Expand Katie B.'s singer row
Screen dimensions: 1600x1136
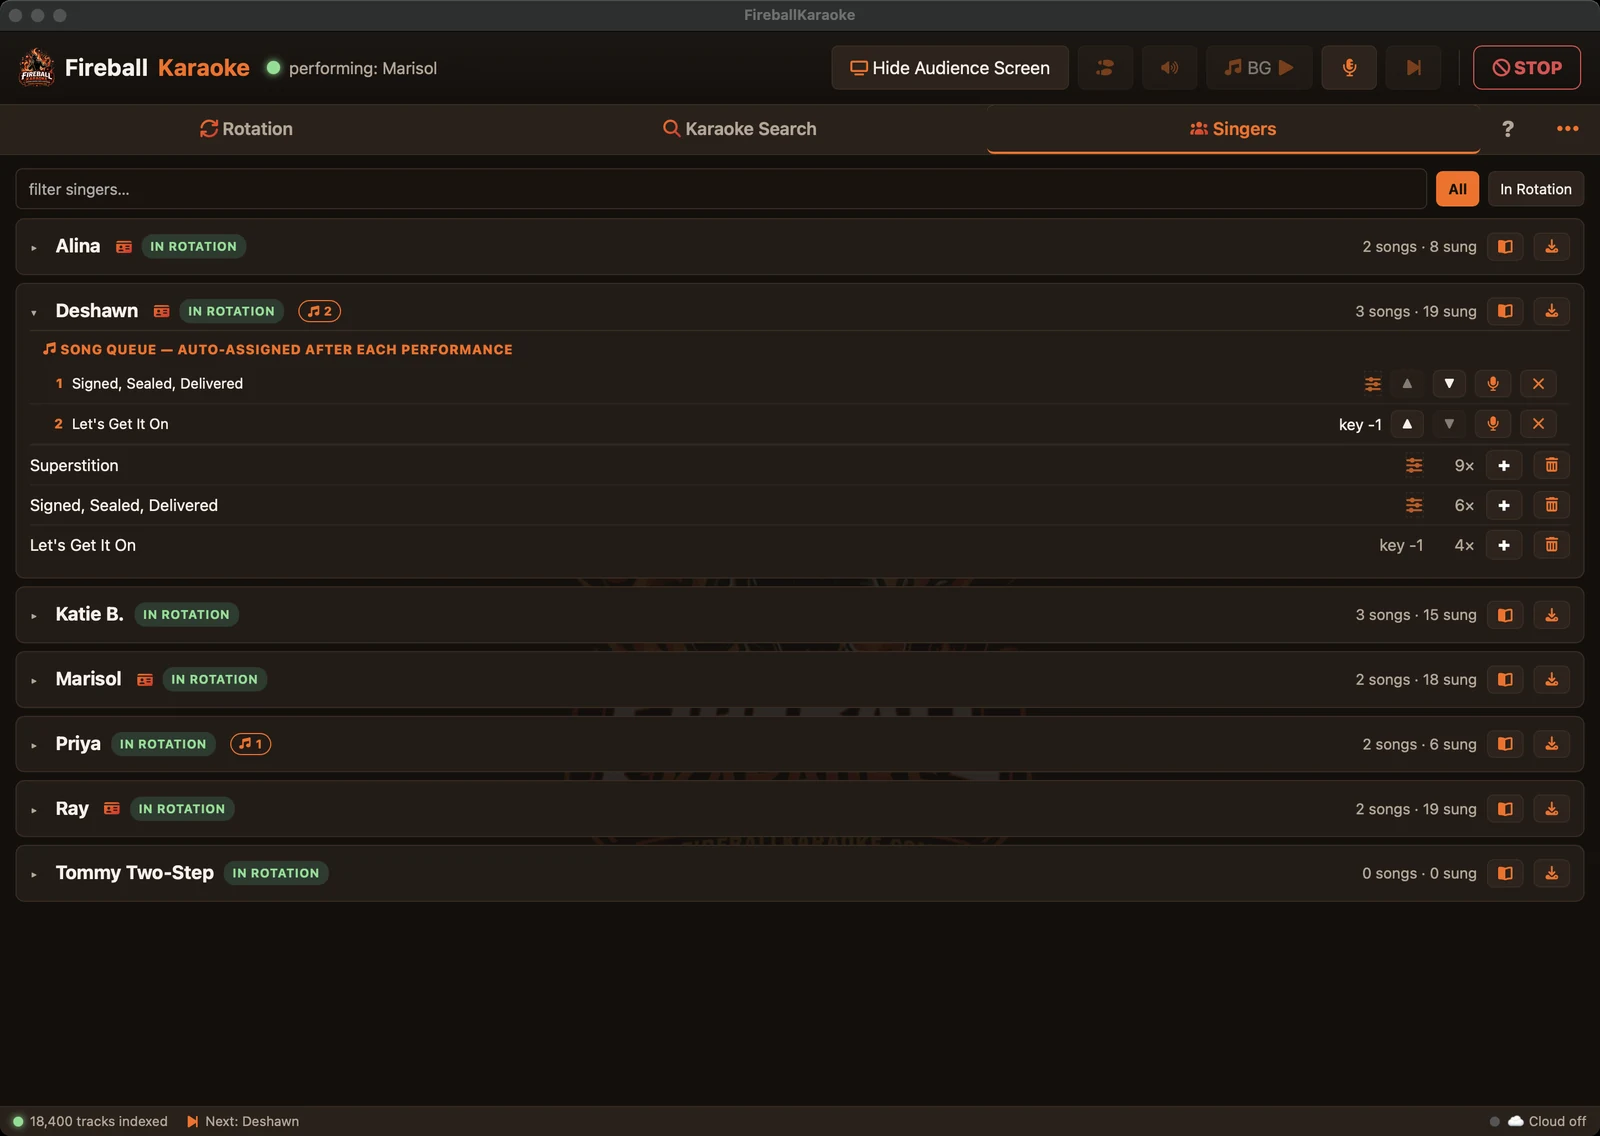pyautogui.click(x=34, y=615)
